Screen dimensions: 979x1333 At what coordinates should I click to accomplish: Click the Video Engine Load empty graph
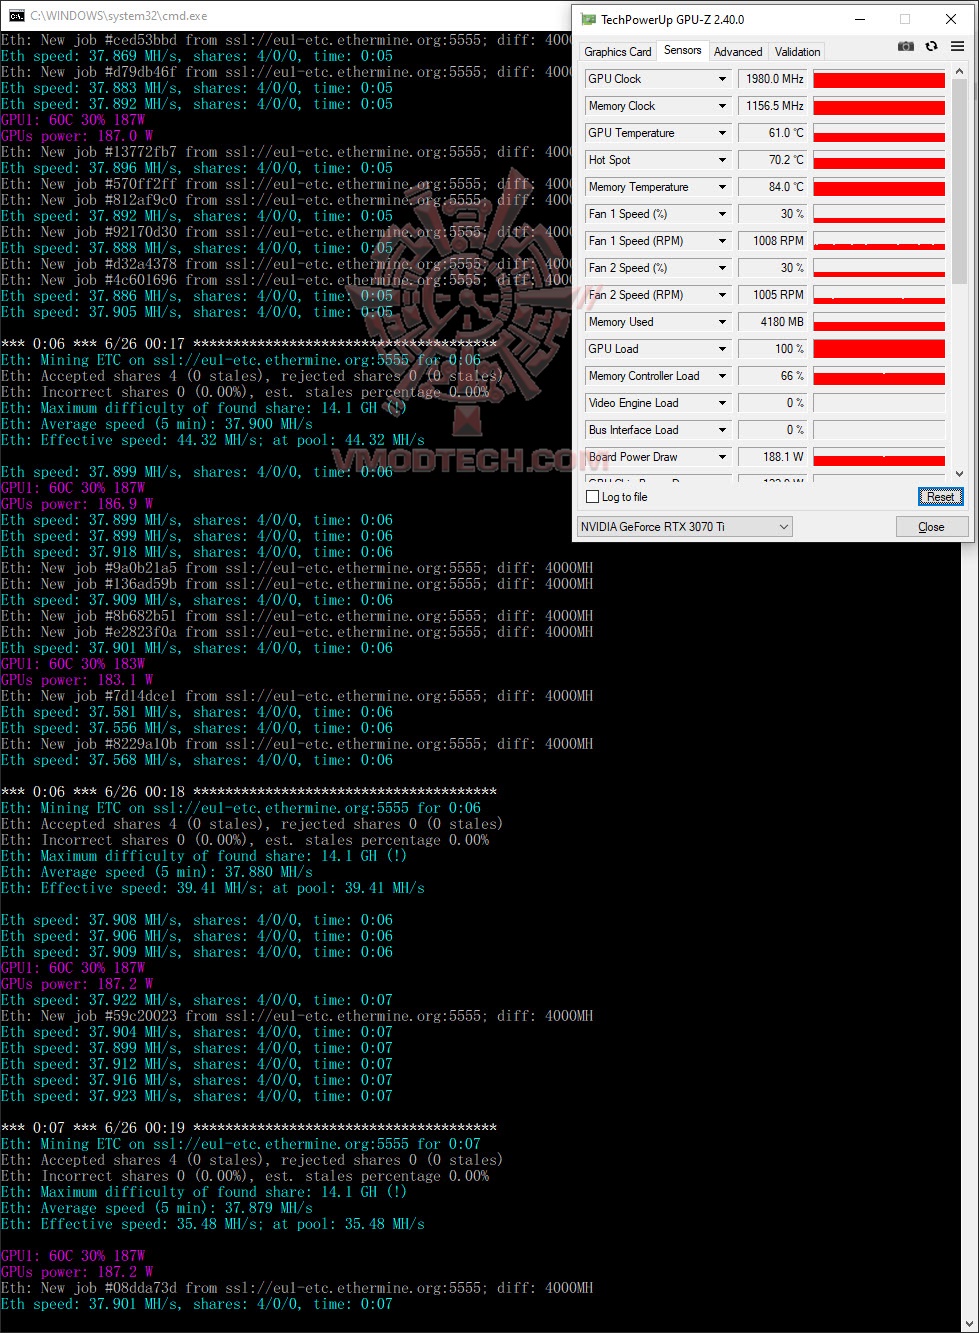[879, 403]
